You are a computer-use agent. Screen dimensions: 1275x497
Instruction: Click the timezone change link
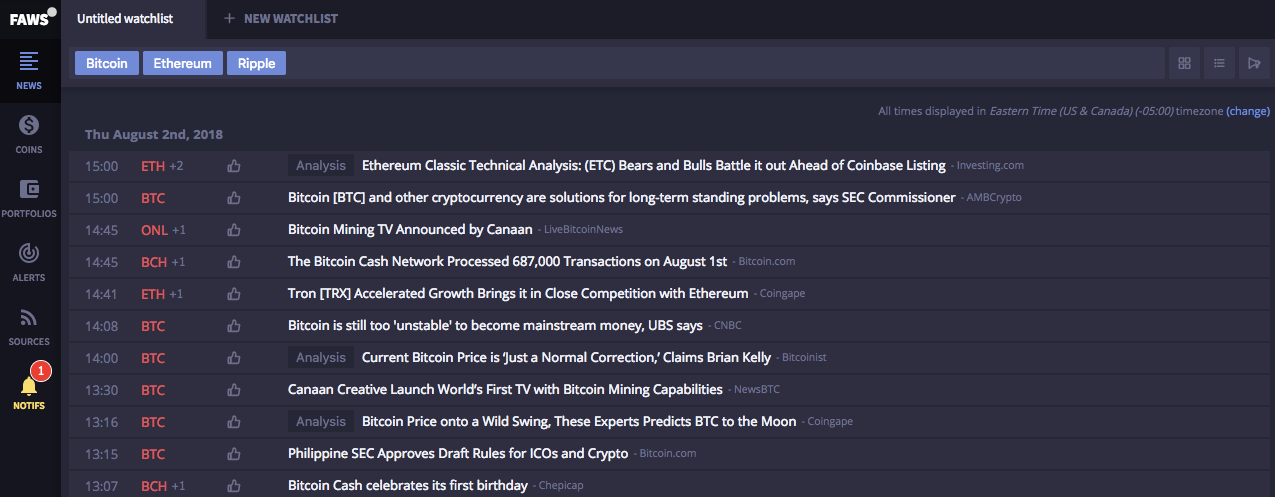pos(1248,111)
